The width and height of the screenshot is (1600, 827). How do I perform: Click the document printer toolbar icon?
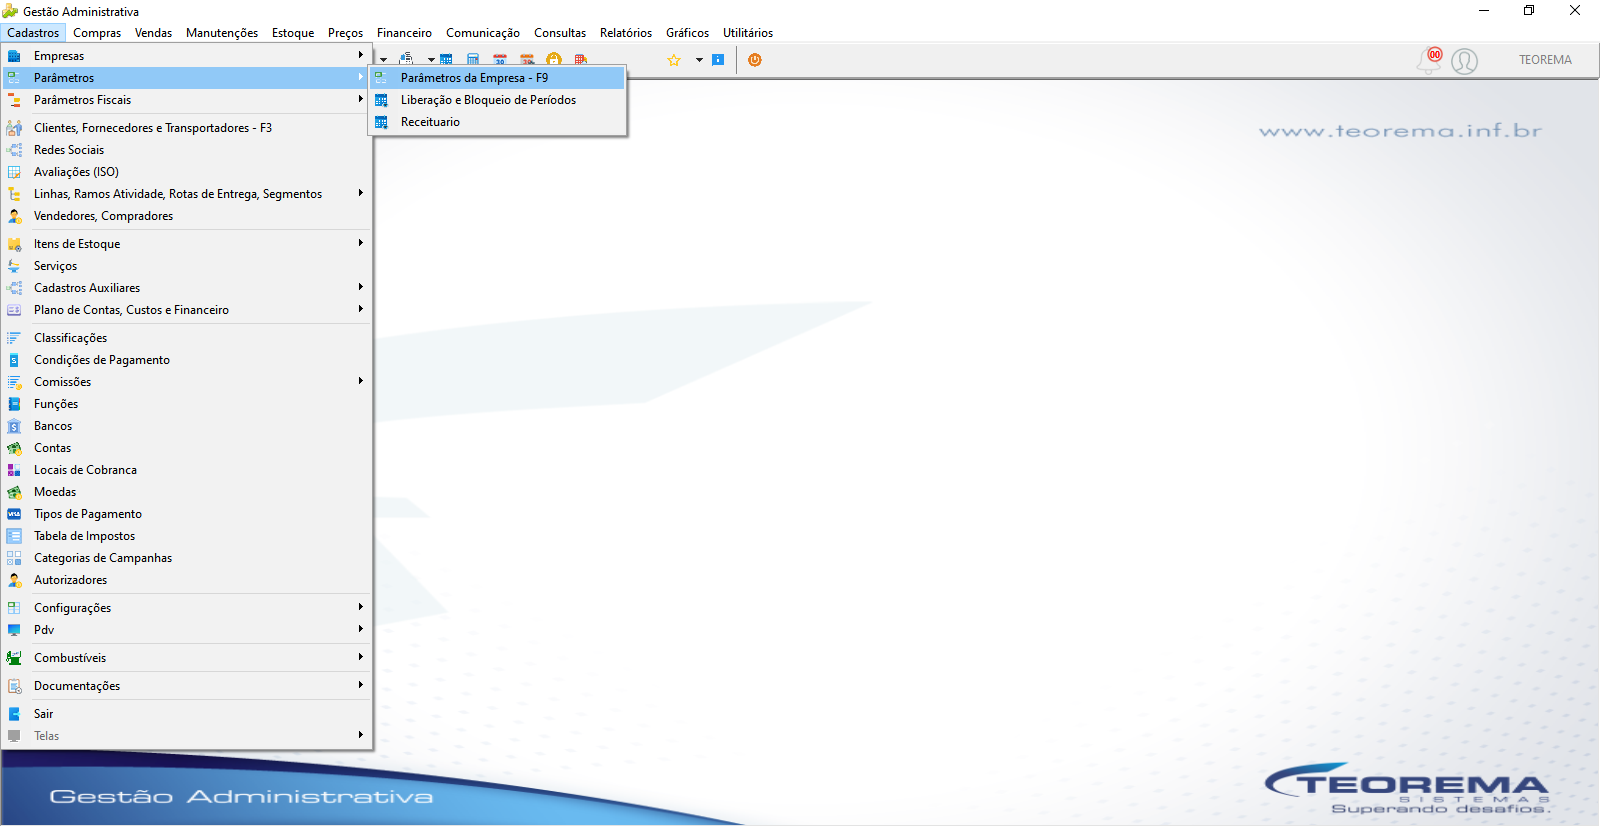[406, 60]
